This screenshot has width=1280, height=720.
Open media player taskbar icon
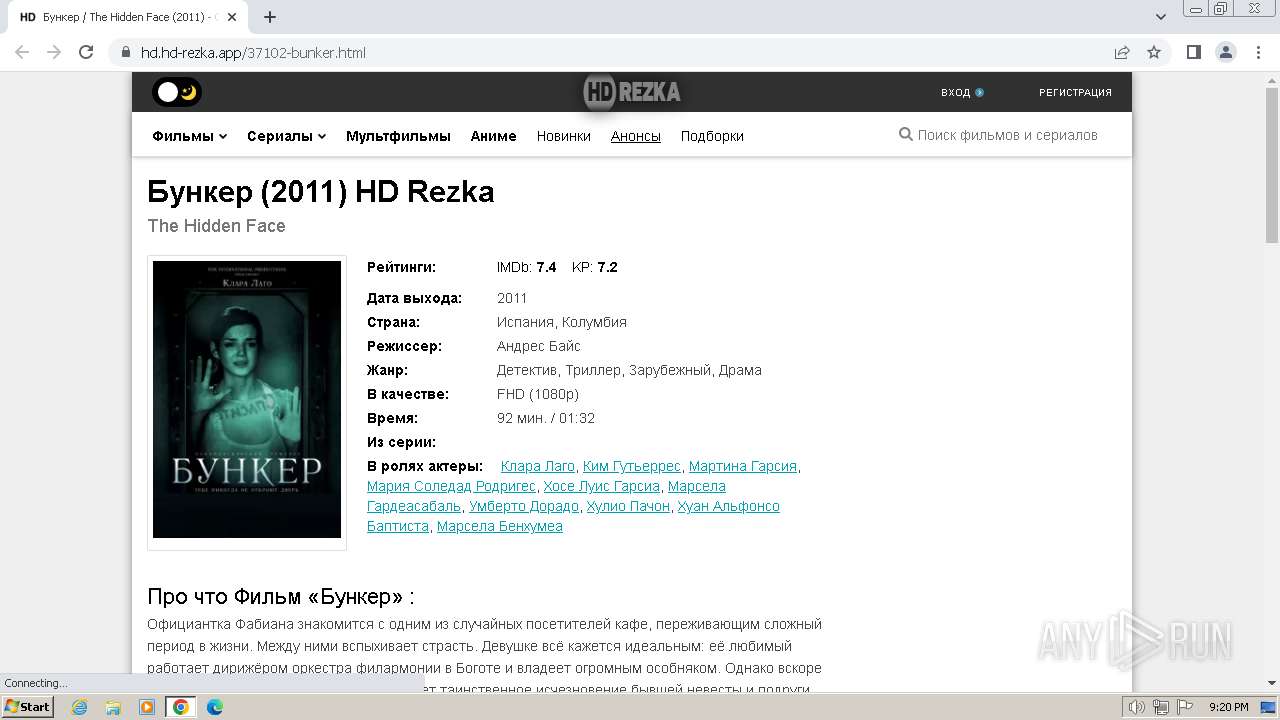147,707
